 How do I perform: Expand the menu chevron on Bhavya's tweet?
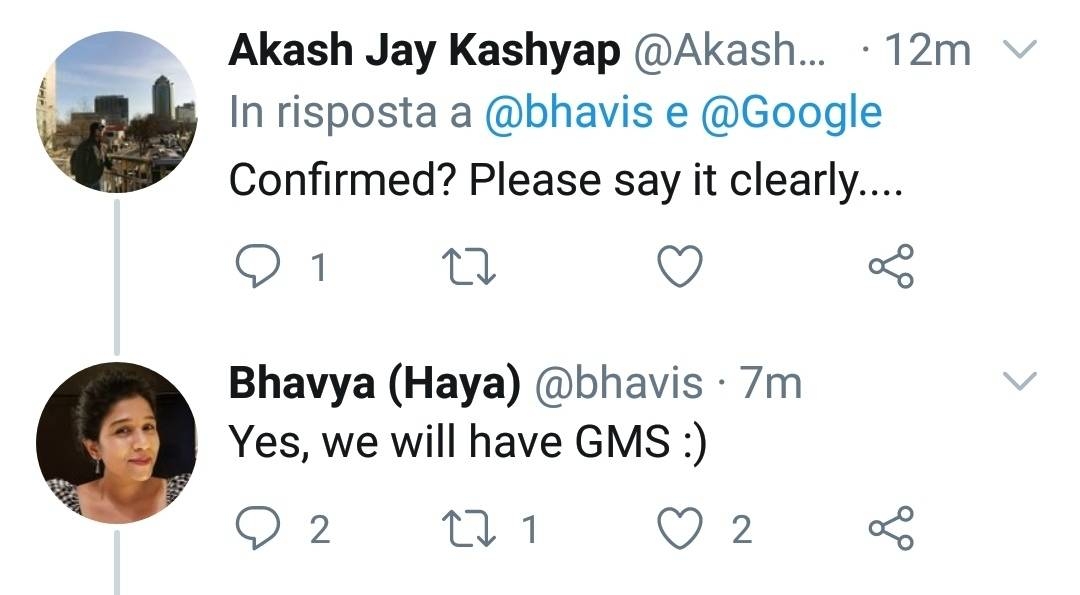(x=1018, y=381)
